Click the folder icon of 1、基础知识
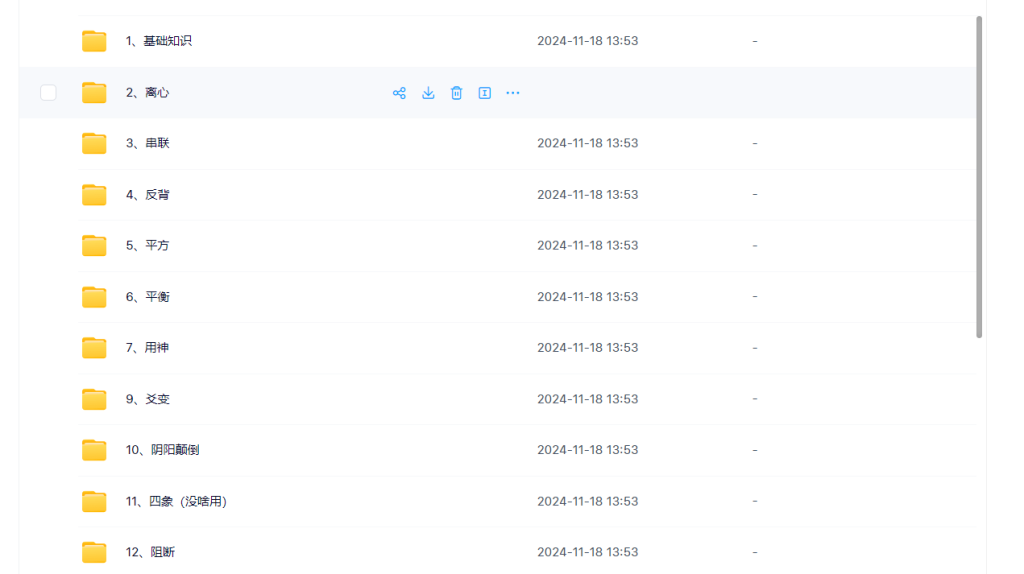This screenshot has height=574, width=1024. (x=94, y=41)
